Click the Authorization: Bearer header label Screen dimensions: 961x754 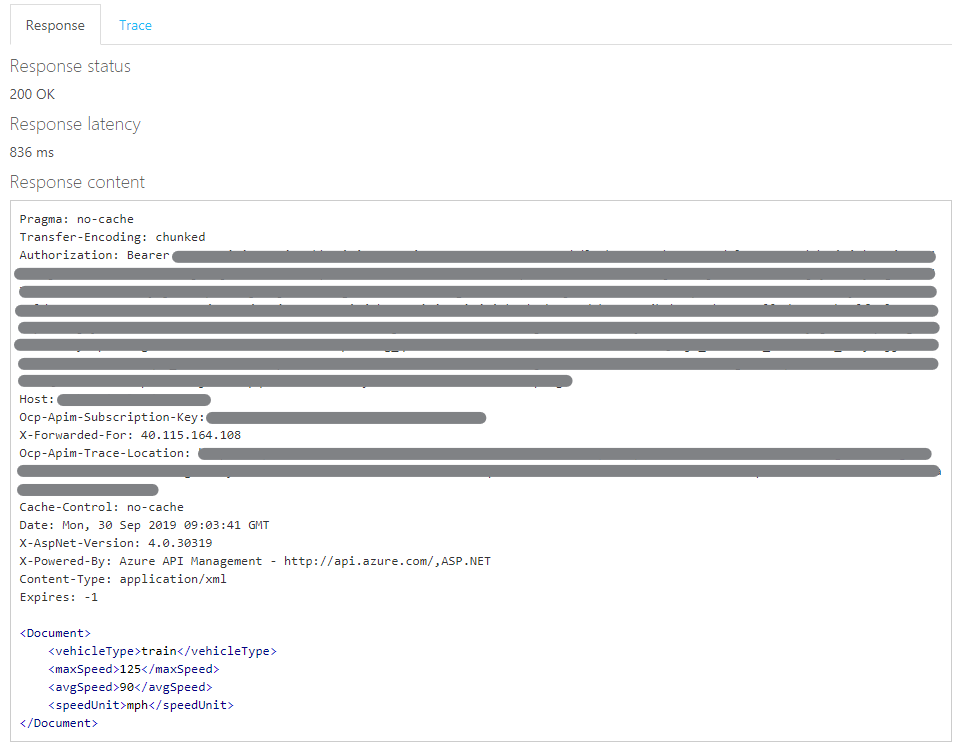point(94,255)
